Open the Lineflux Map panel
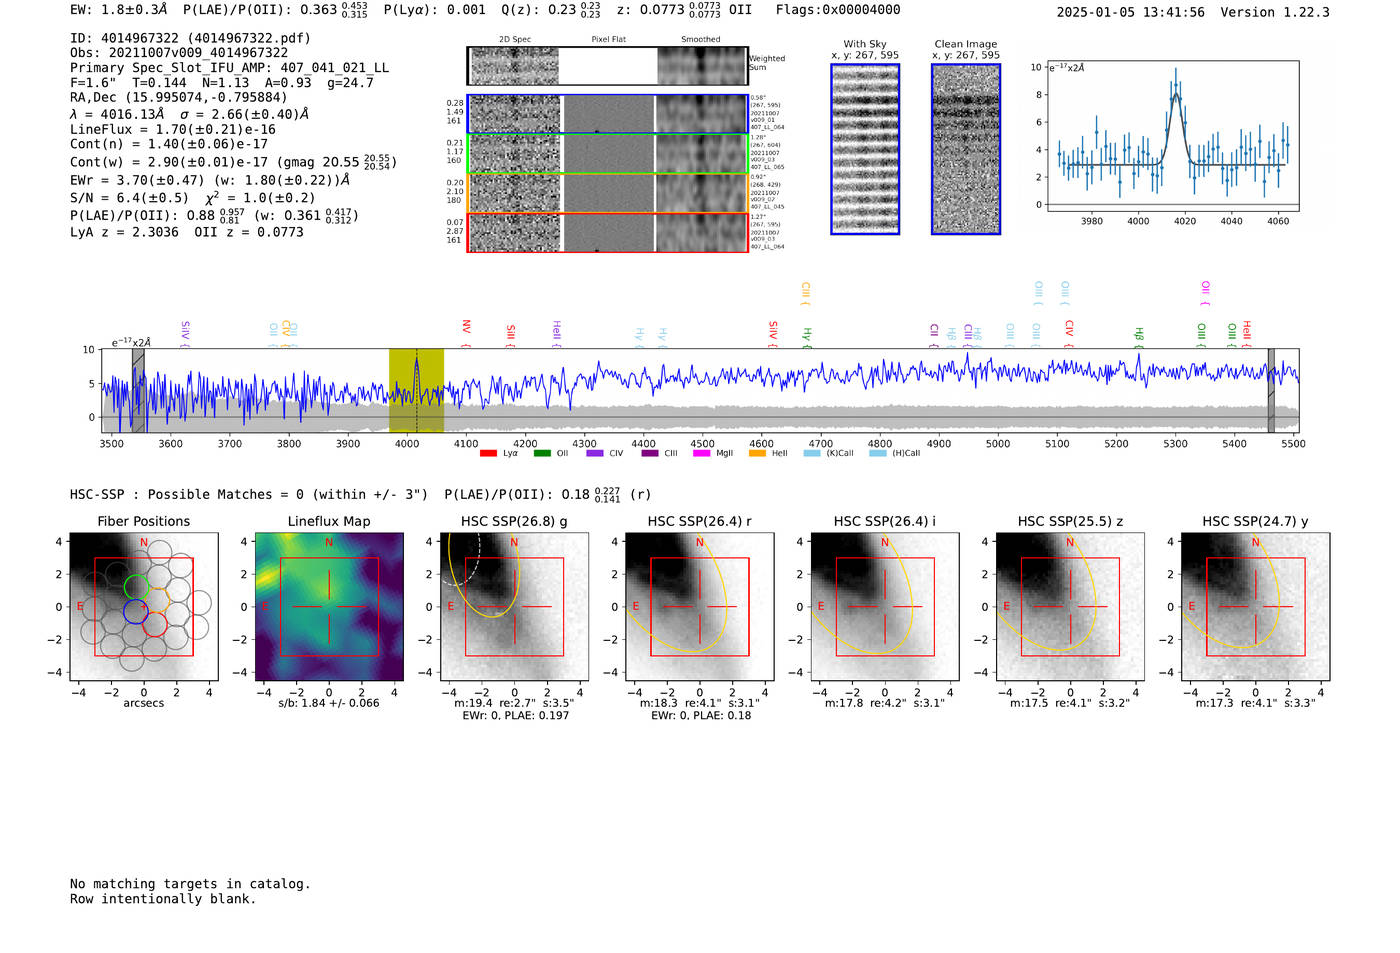The height and width of the screenshot is (953, 1400). tap(329, 607)
